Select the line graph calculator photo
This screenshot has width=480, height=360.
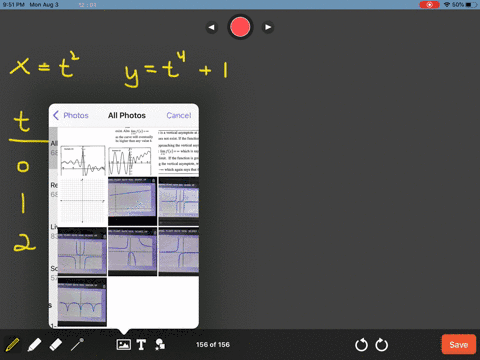click(x=132, y=201)
